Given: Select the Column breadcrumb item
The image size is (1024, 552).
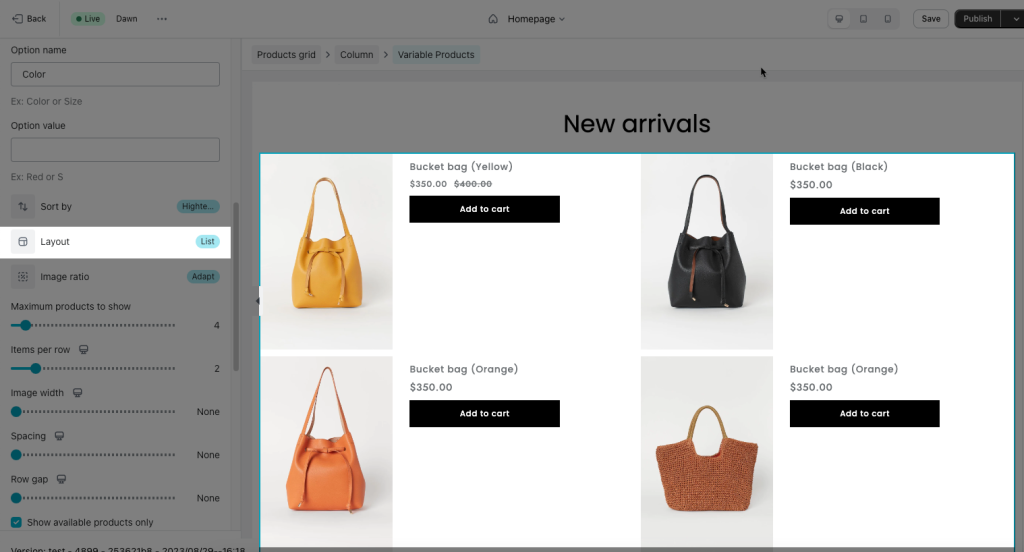Looking at the screenshot, I should point(357,55).
